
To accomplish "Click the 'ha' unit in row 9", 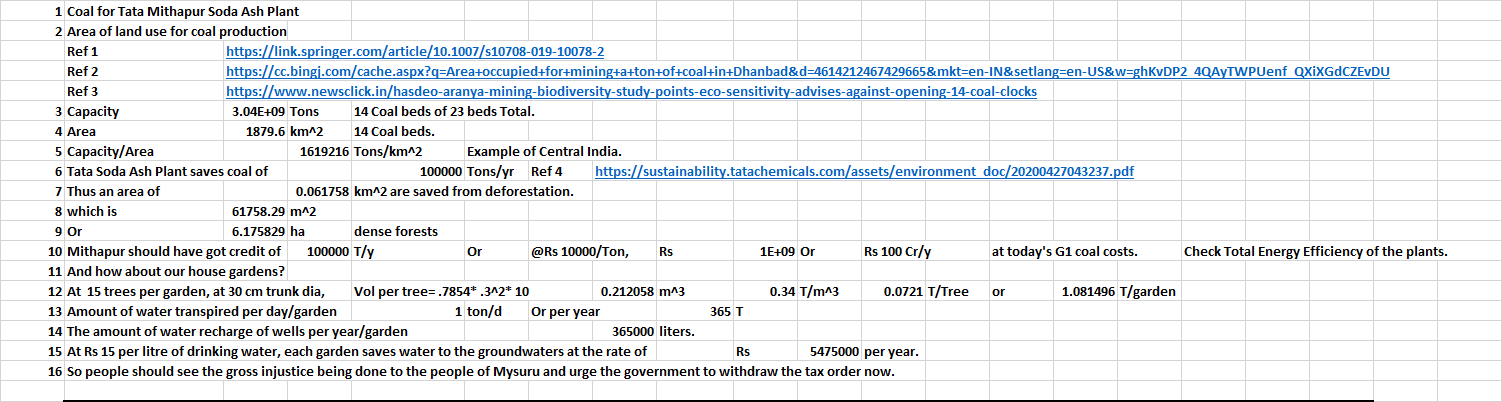I will pyautogui.click(x=298, y=231).
